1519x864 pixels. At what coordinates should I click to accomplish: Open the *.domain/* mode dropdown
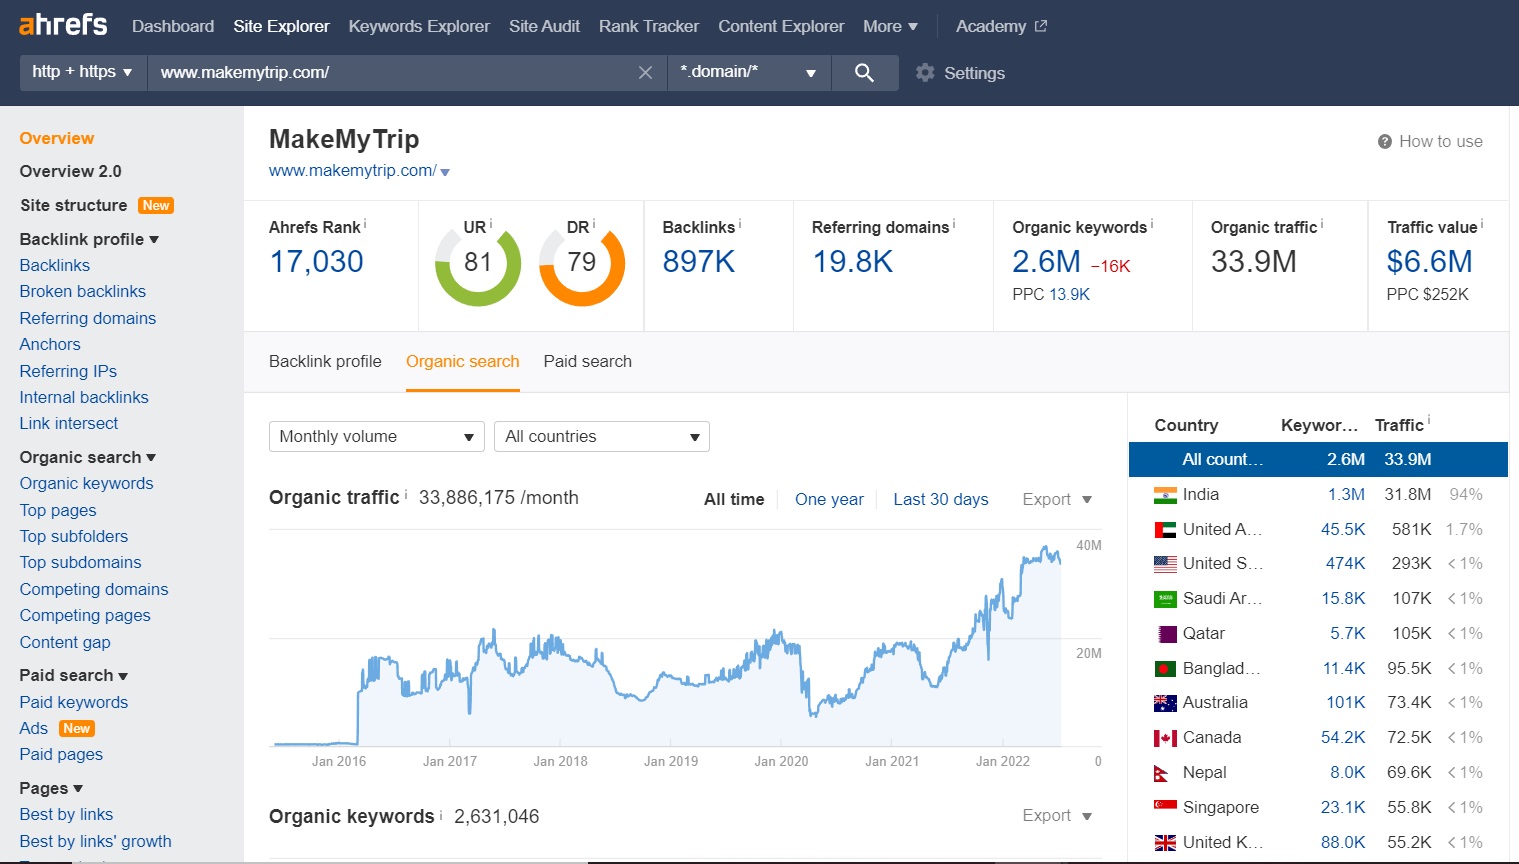[x=749, y=72]
